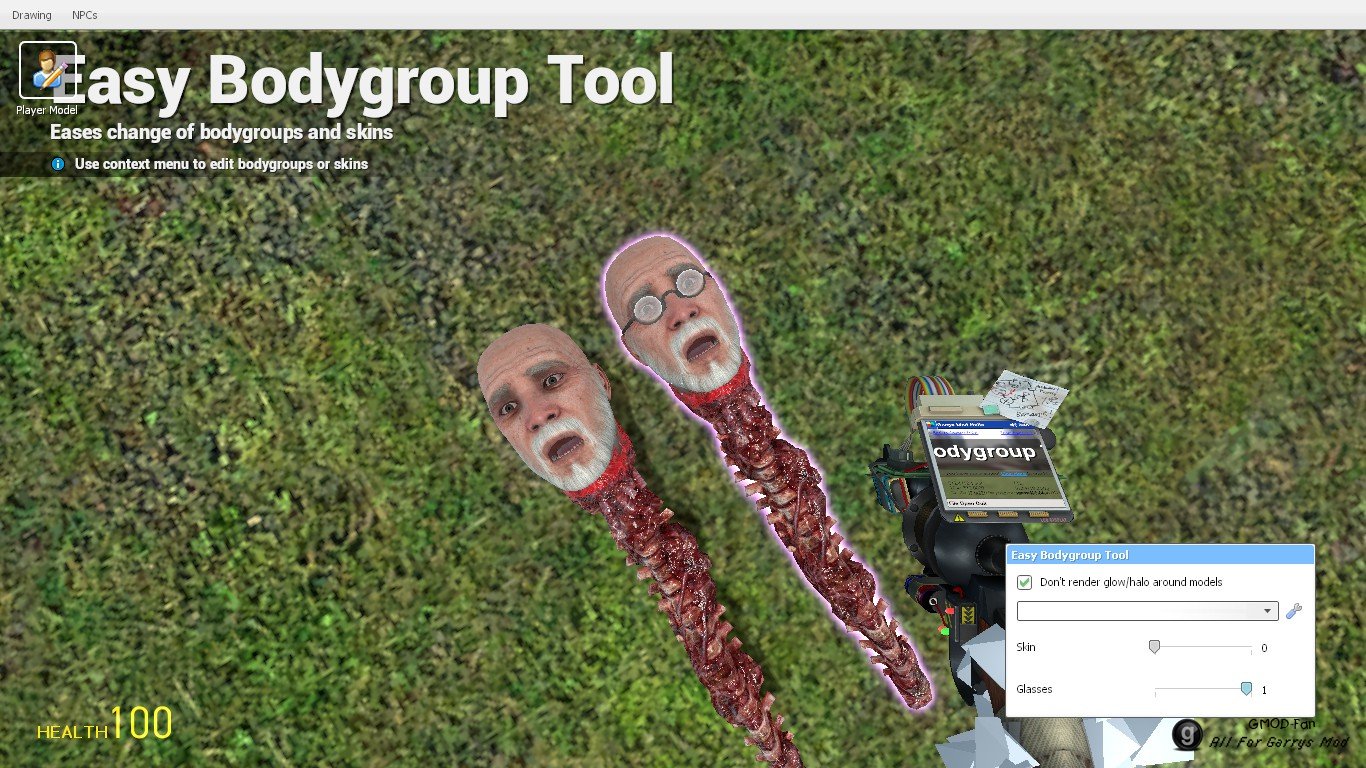Viewport: 1366px width, 768px height.
Task: Open the Drawing menu
Action: click(31, 15)
